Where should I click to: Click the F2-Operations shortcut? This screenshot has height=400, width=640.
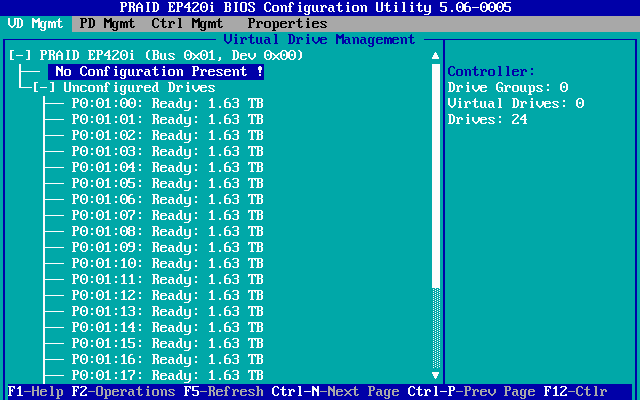point(123,392)
